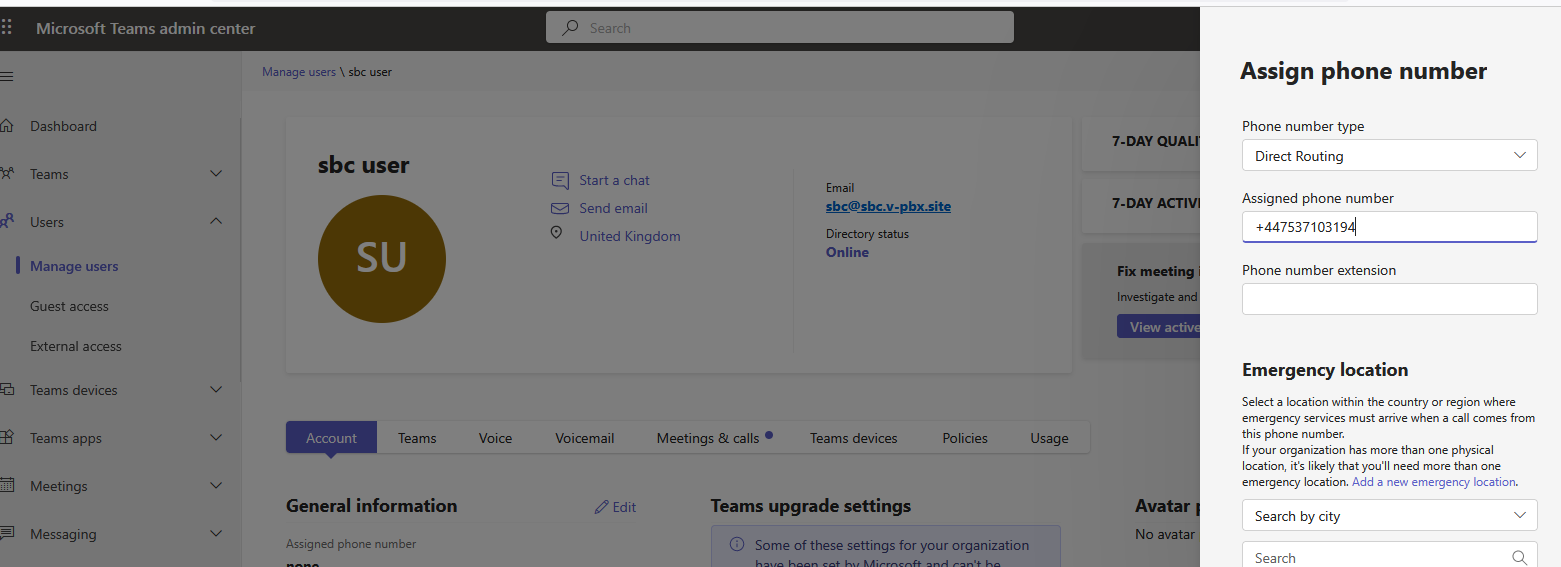Viewport: 1561px width, 567px height.
Task: Click the Teams devices sidebar icon
Action: click(x=7, y=390)
